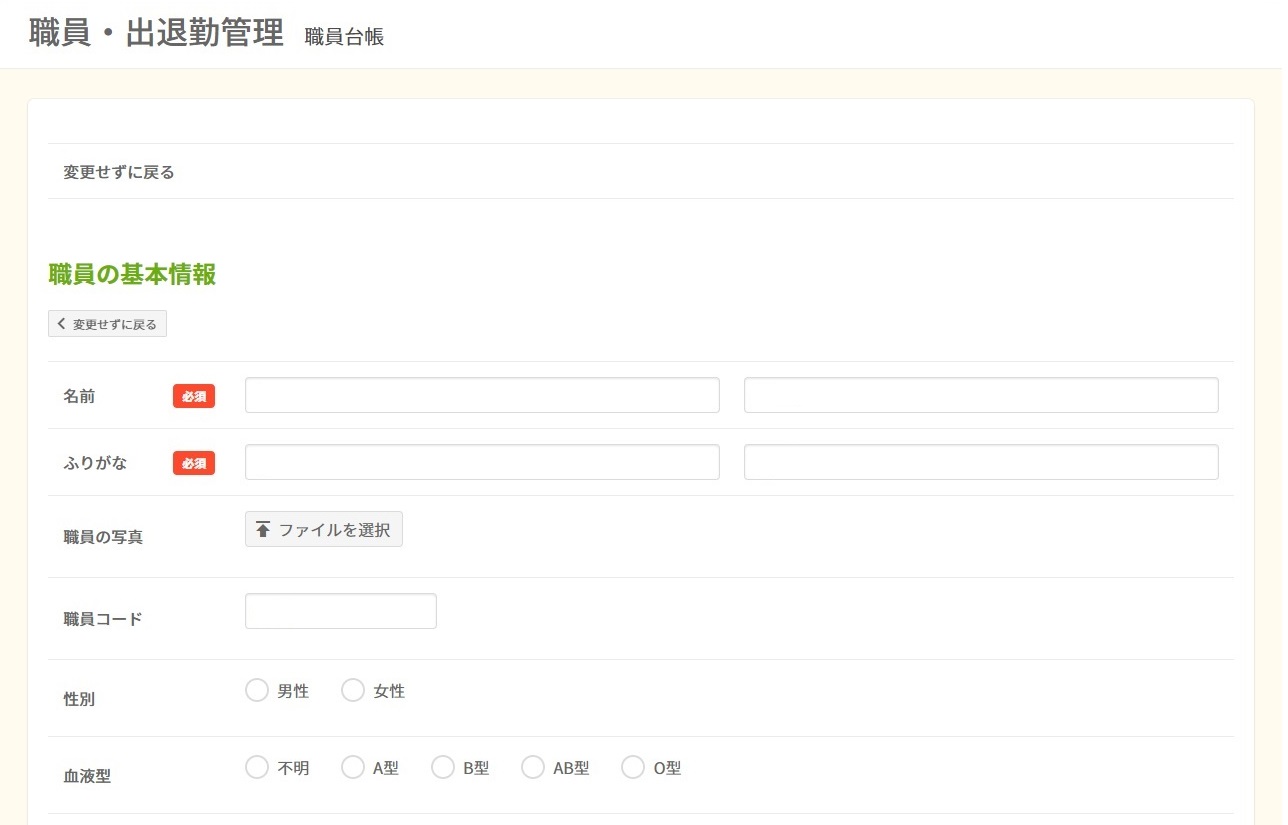
Task: Click the 職員の基本情報 section heading
Action: (132, 275)
